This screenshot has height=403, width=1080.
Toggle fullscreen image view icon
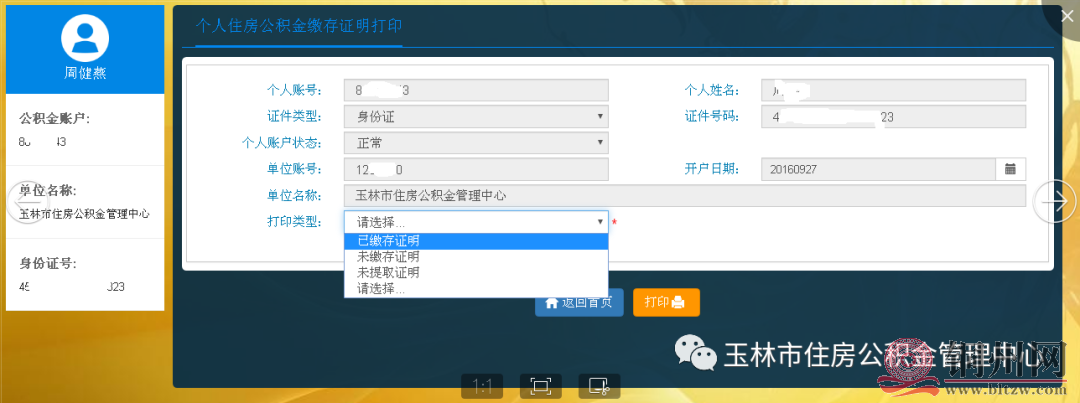pos(541,387)
